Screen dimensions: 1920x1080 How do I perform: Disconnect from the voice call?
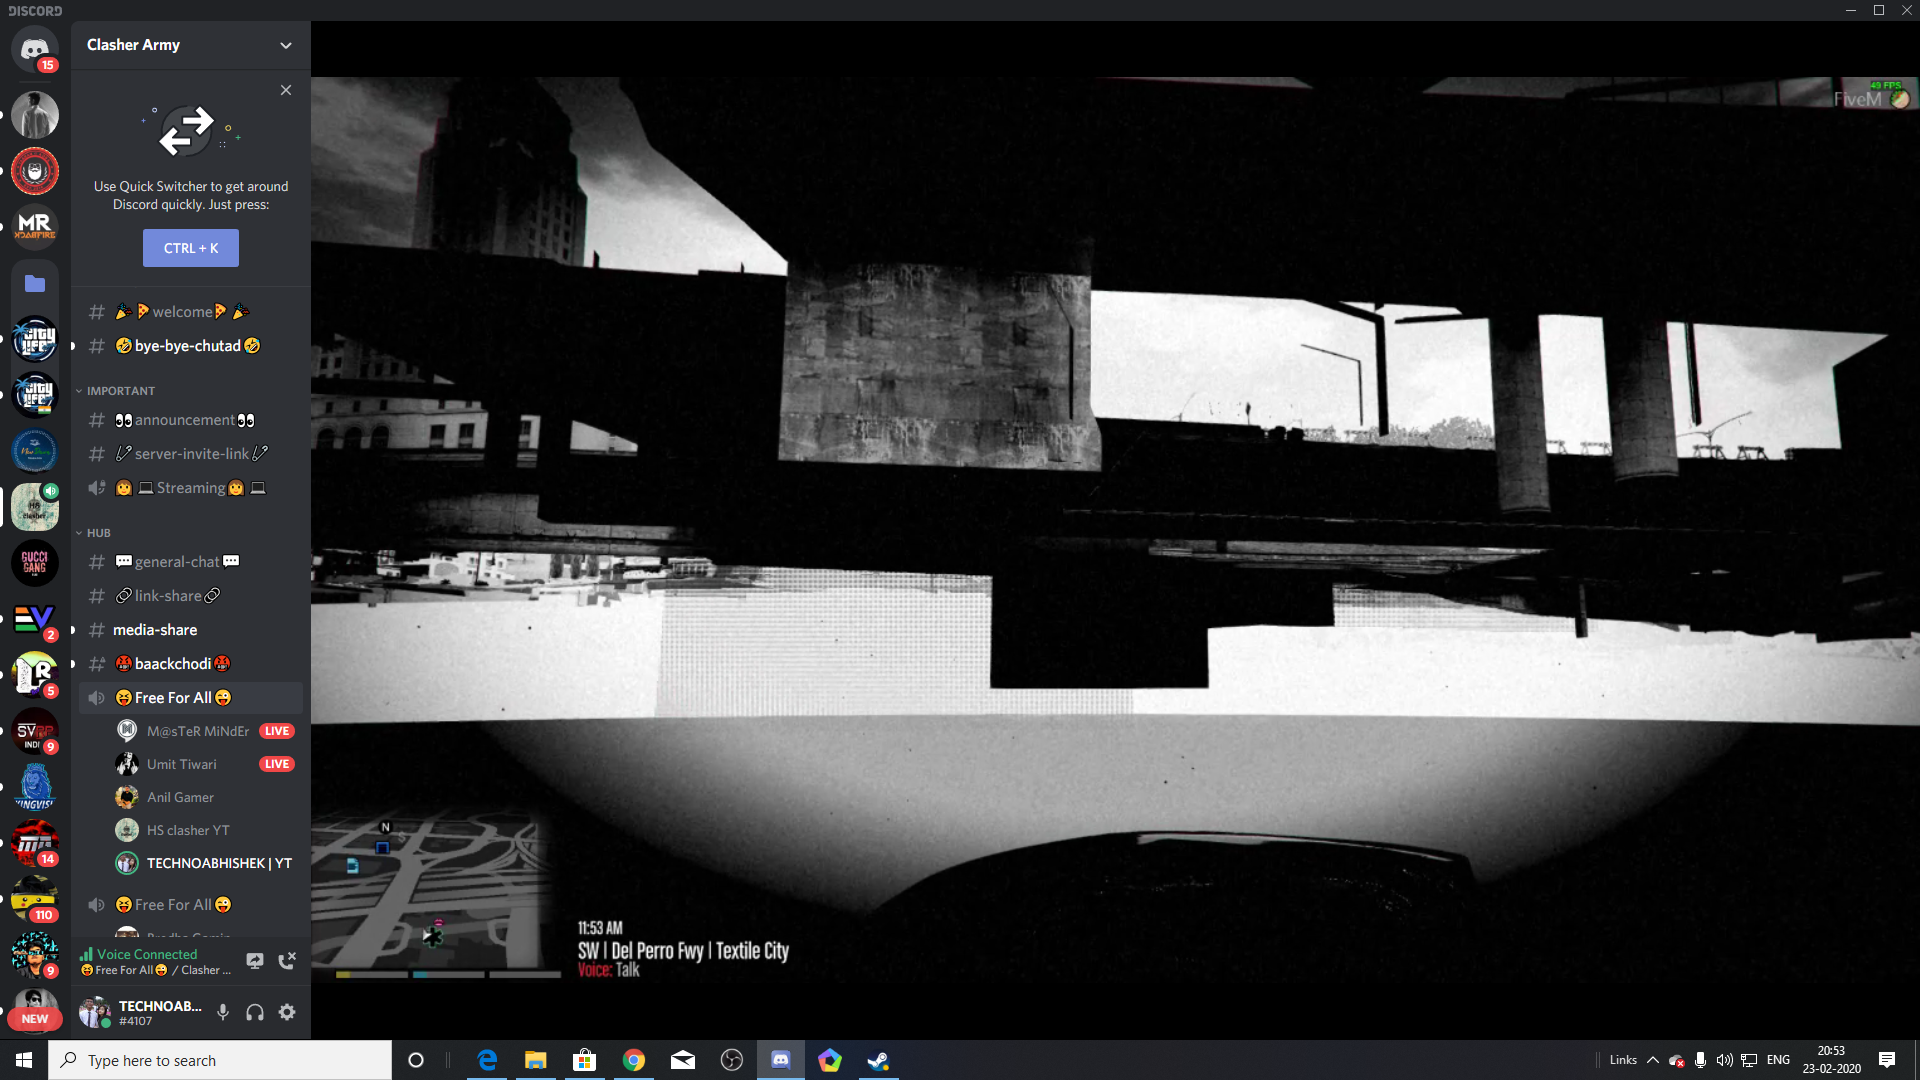[287, 960]
